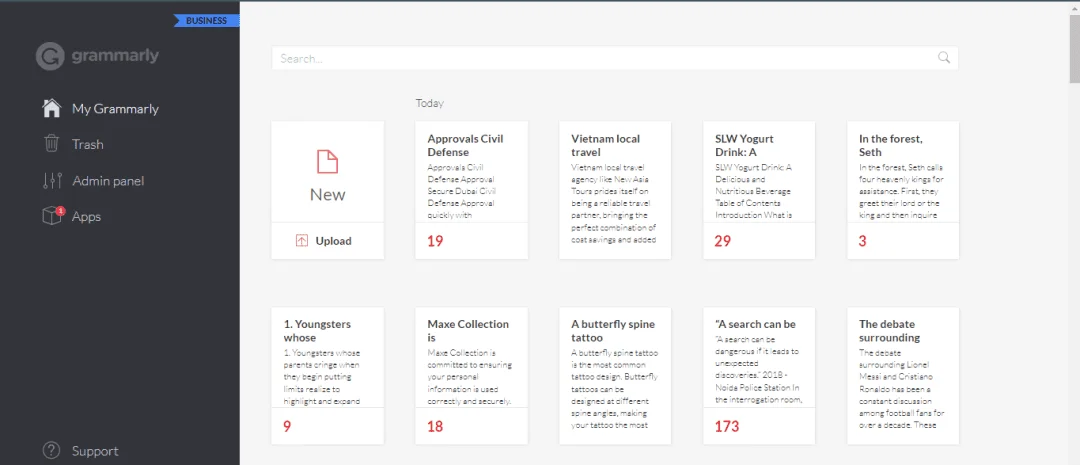
Task: Open My Grammarly home icon
Action: 52,108
